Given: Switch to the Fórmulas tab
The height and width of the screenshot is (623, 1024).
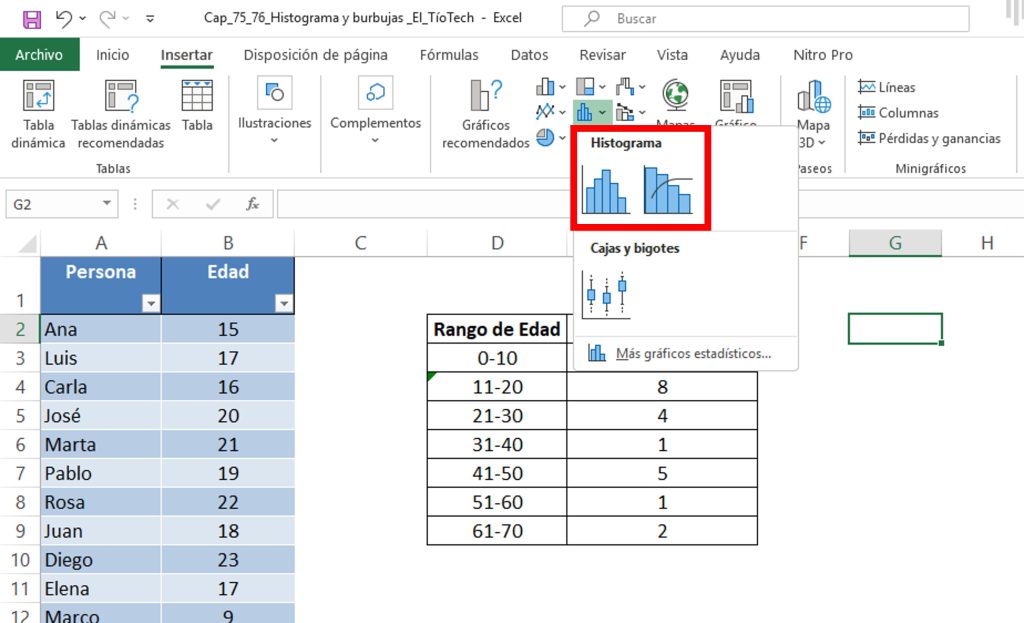Looking at the screenshot, I should pos(449,55).
